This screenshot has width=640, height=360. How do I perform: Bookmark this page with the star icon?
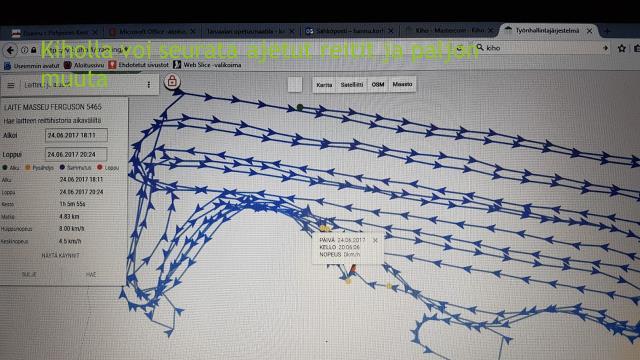tap(622, 48)
